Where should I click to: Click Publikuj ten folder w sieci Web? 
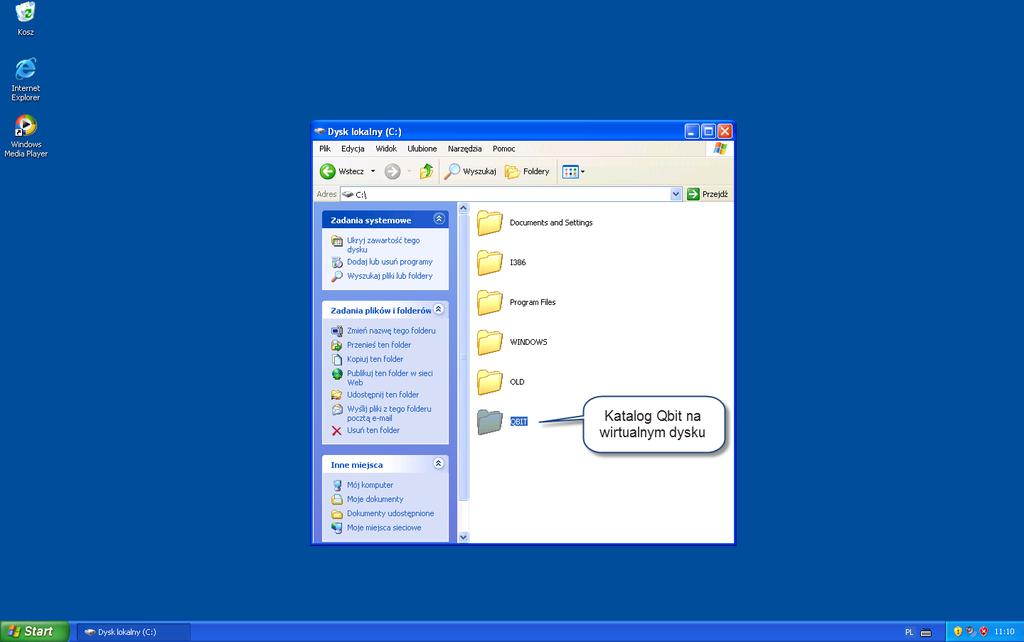[390, 377]
